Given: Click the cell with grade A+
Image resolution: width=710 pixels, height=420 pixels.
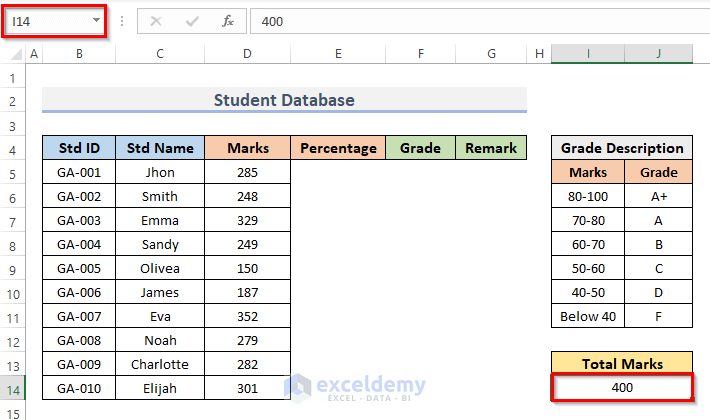Looking at the screenshot, I should tap(659, 197).
